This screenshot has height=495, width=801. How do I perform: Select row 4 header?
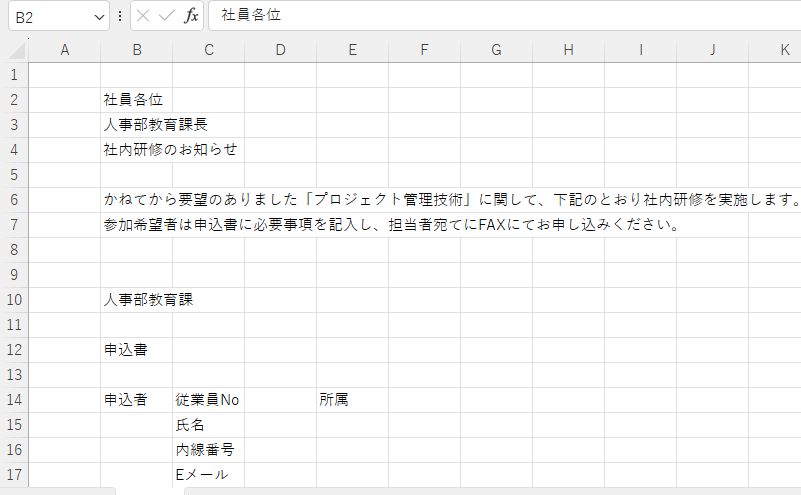coord(14,150)
